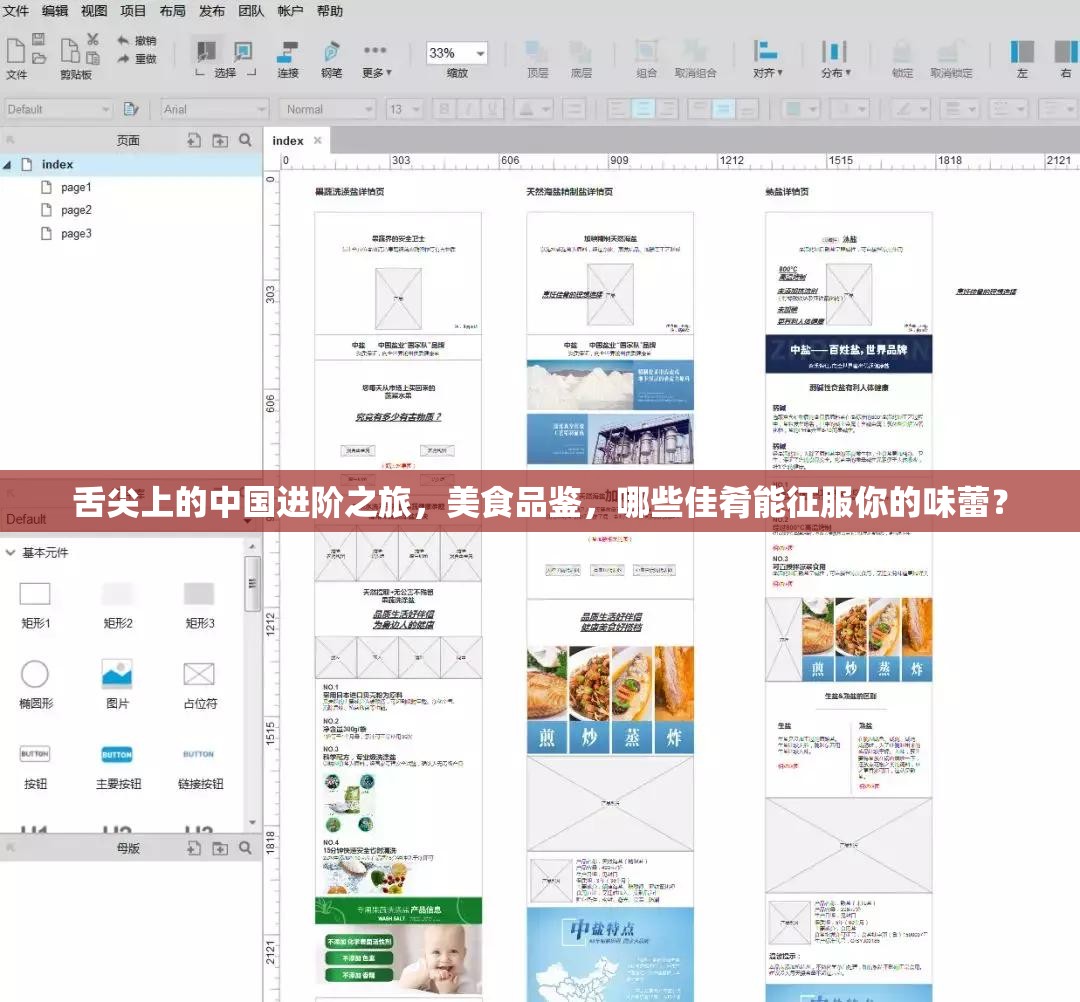
Task: Open the 33% zoom dropdown
Action: [457, 53]
